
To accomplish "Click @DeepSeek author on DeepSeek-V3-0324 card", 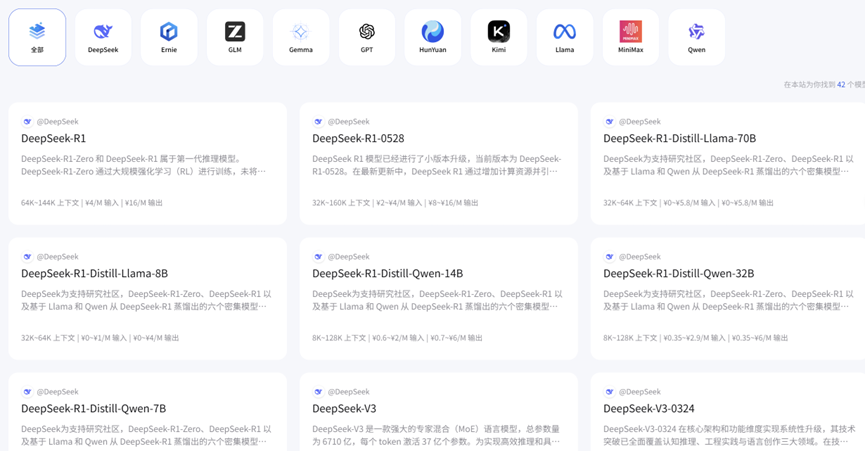I will tap(639, 391).
